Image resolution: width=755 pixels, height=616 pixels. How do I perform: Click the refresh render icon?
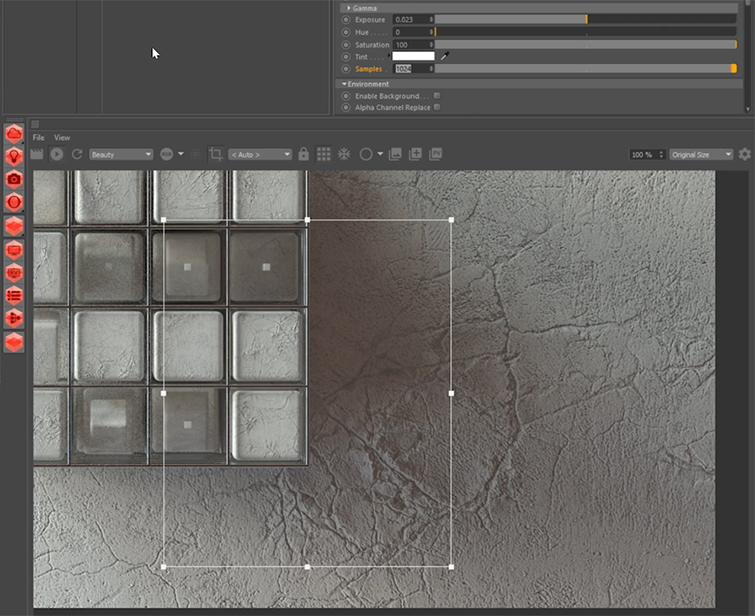tap(76, 154)
